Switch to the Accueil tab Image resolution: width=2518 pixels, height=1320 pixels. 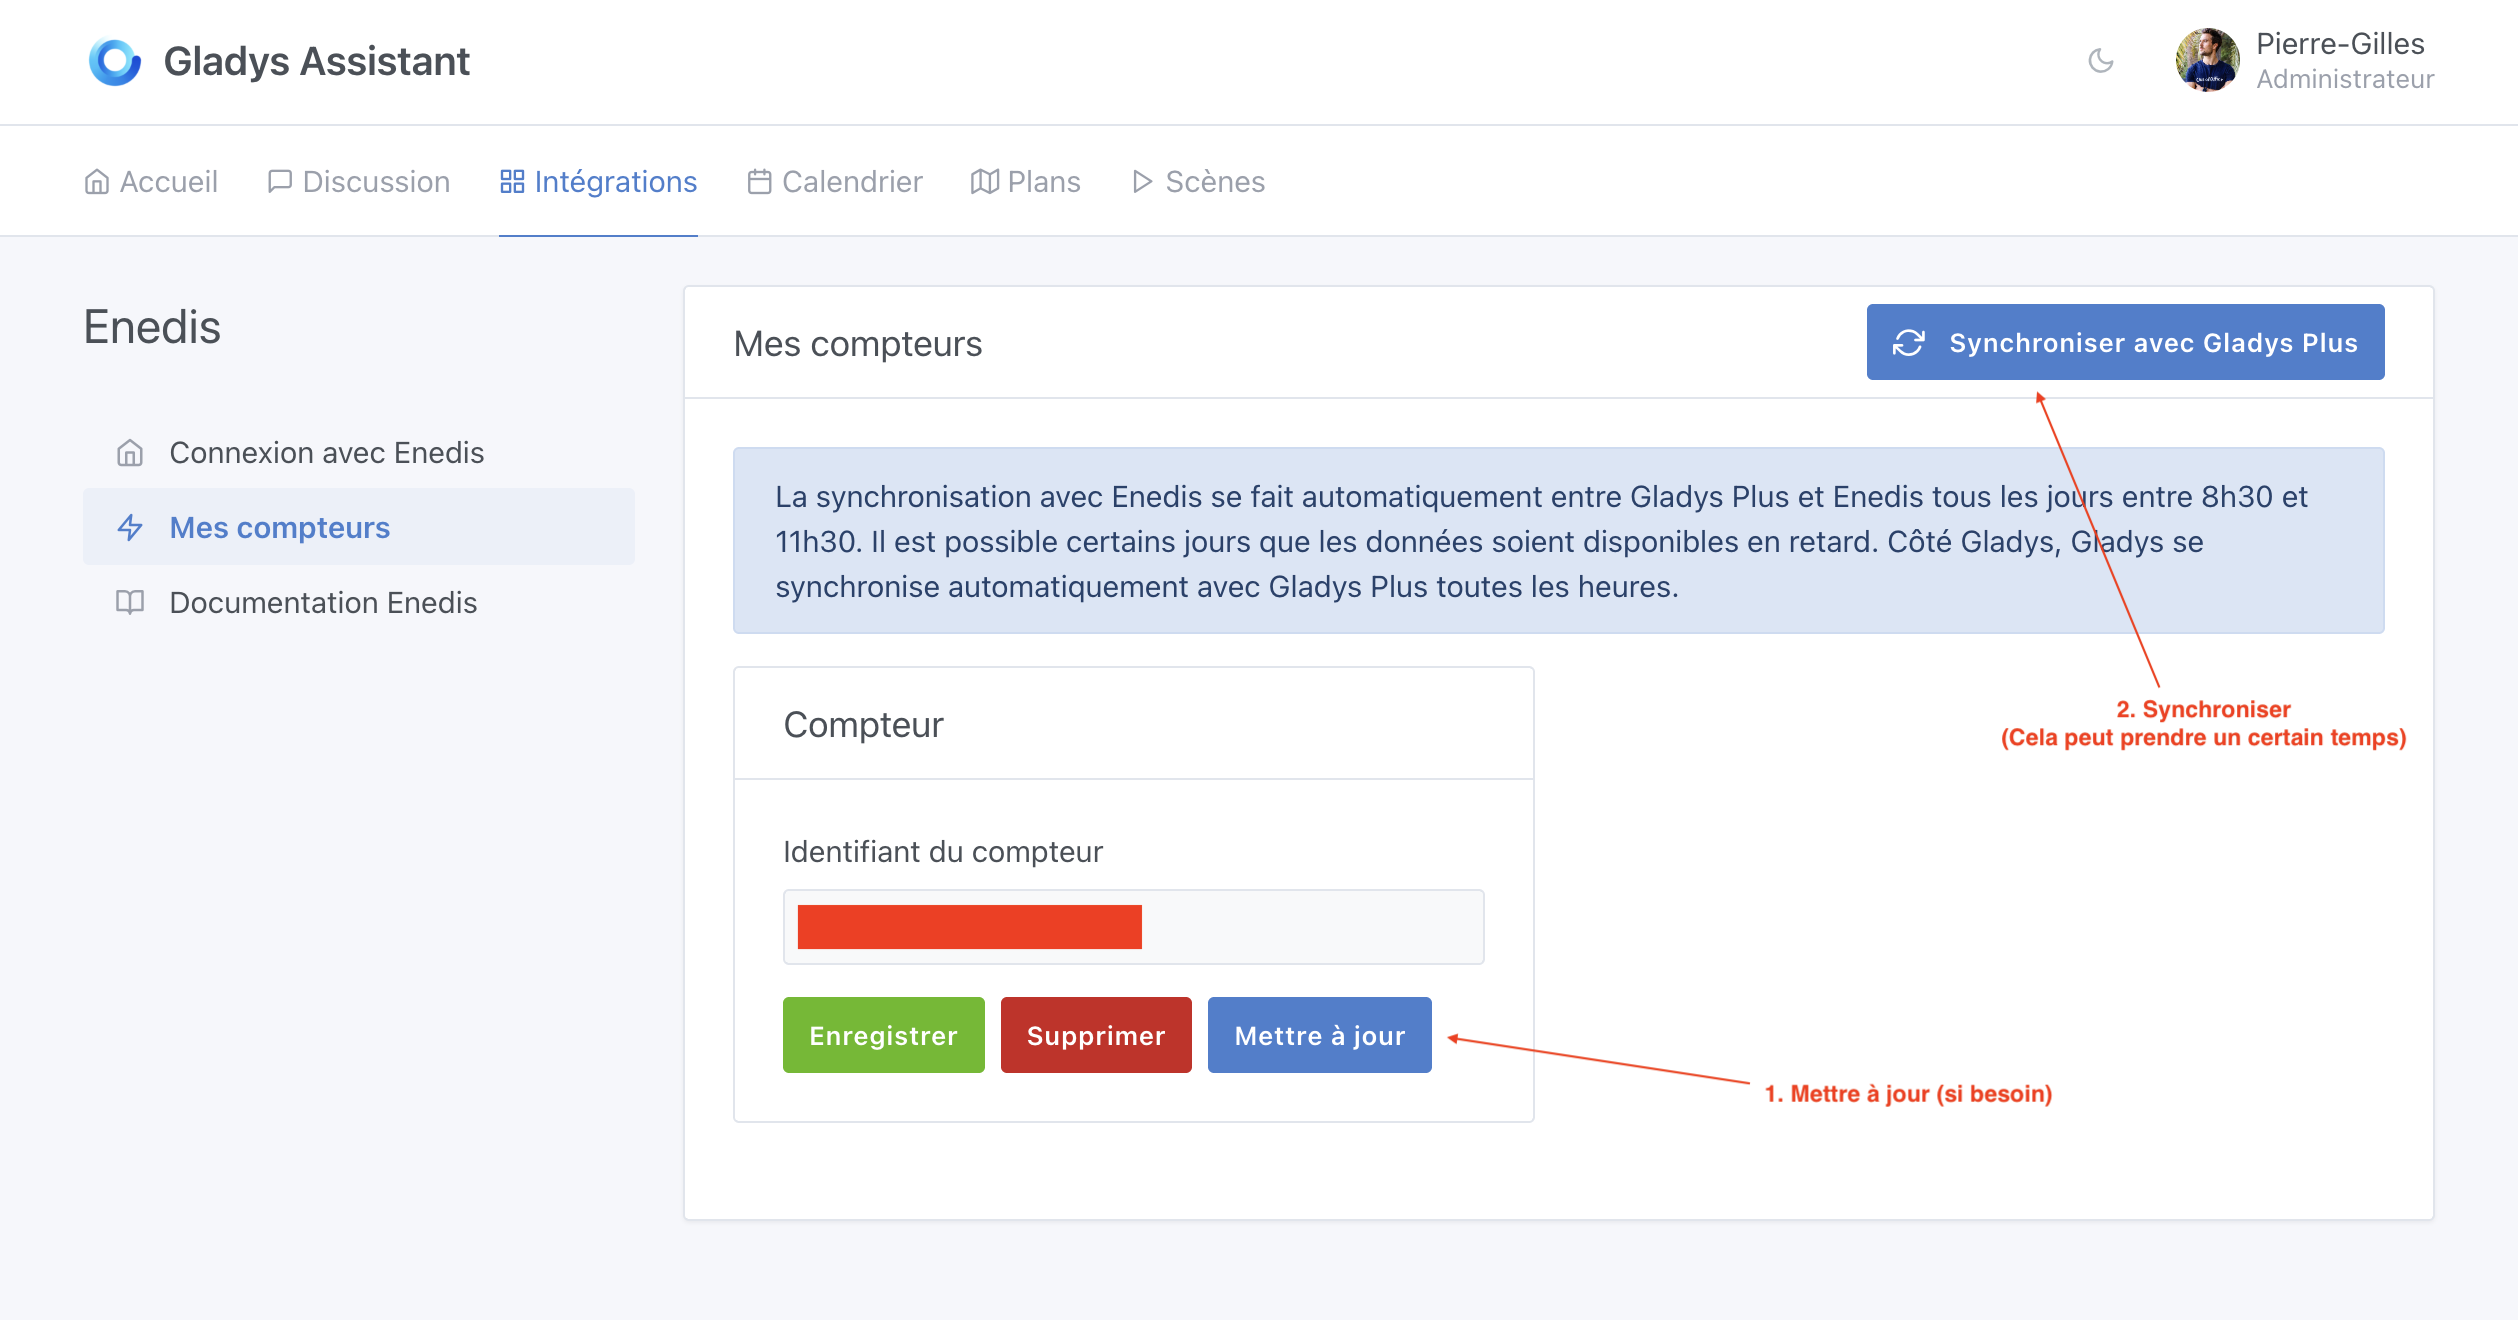pos(169,181)
